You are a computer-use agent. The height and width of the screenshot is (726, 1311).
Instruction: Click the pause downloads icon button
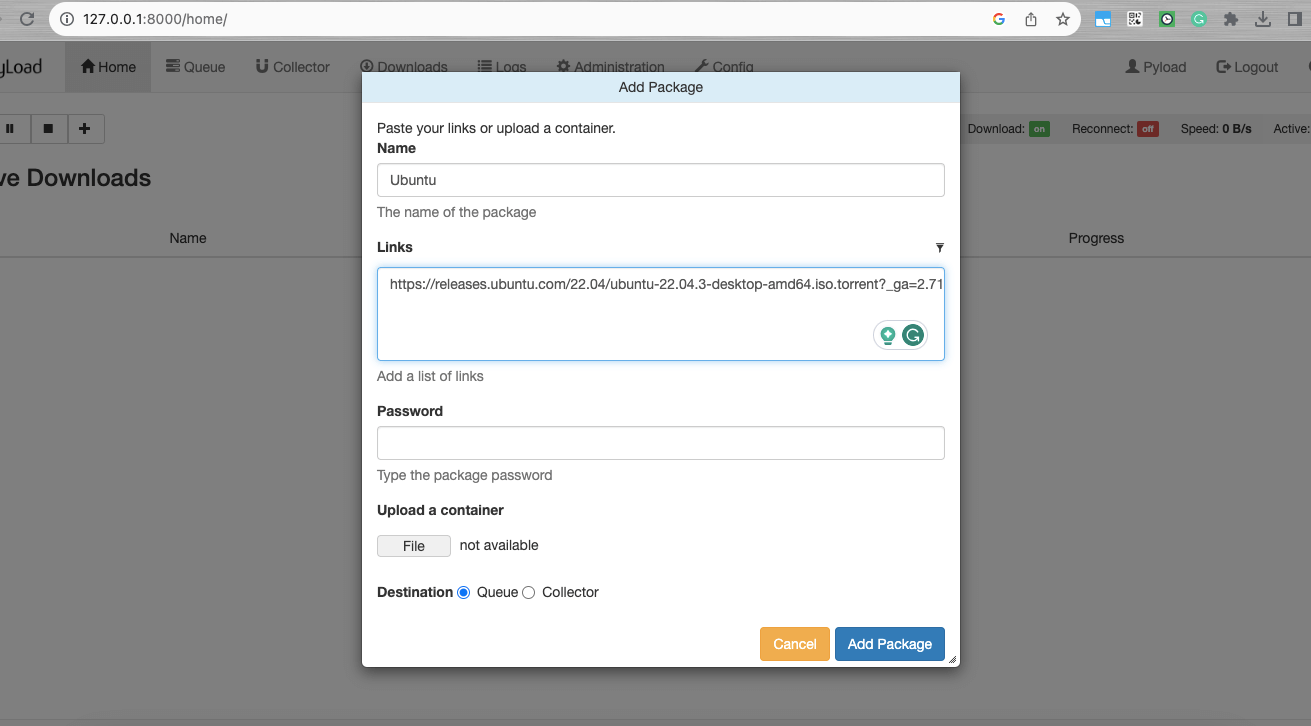click(11, 128)
